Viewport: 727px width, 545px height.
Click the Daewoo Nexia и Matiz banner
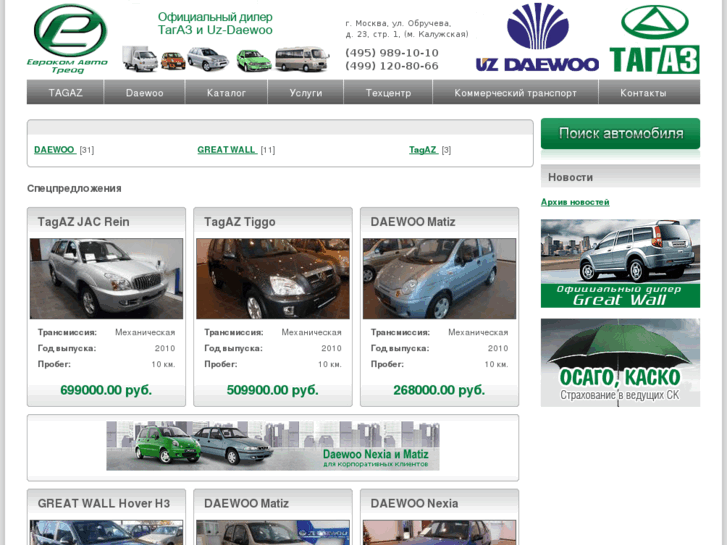273,446
